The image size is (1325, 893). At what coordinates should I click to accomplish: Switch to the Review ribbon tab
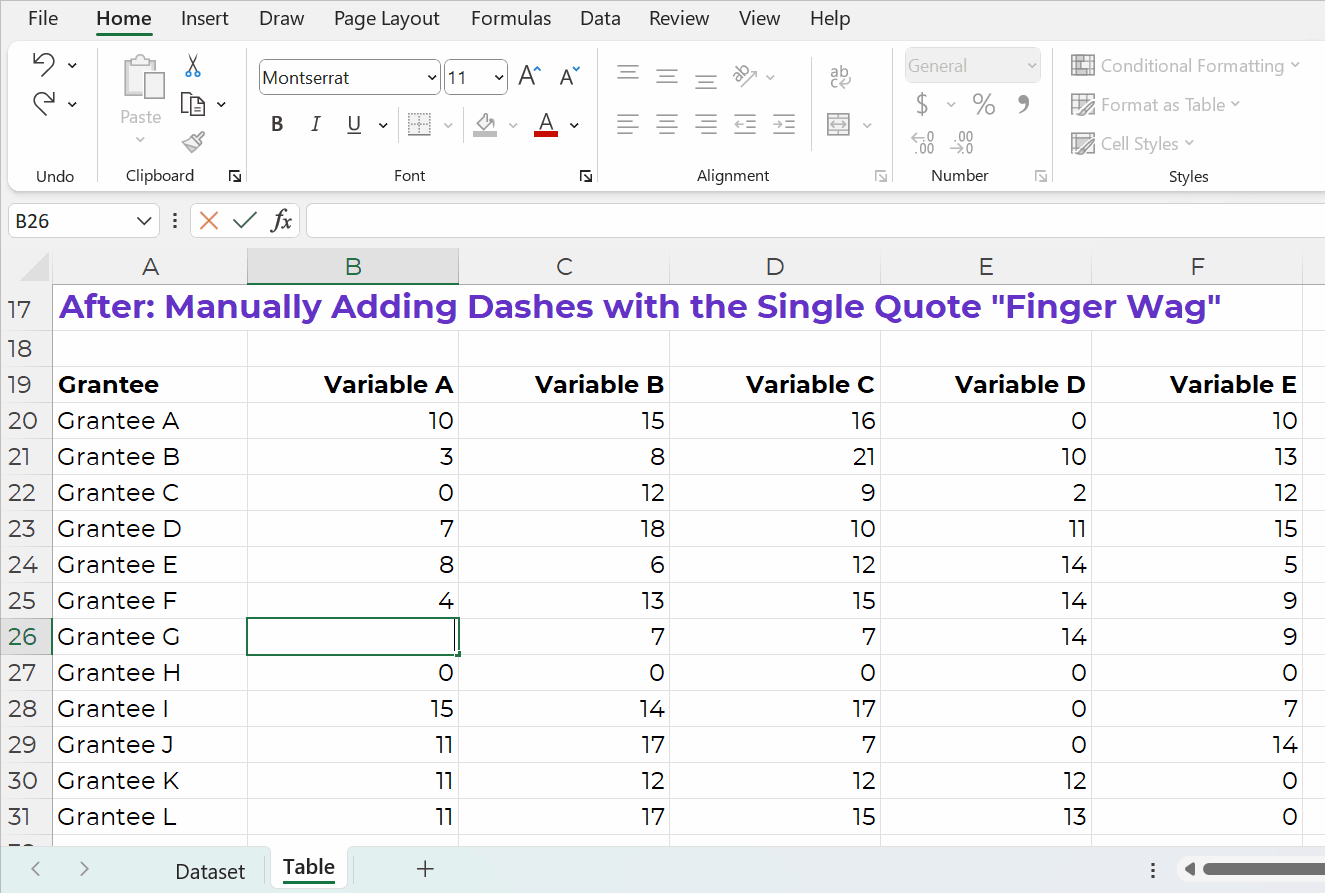pos(679,18)
